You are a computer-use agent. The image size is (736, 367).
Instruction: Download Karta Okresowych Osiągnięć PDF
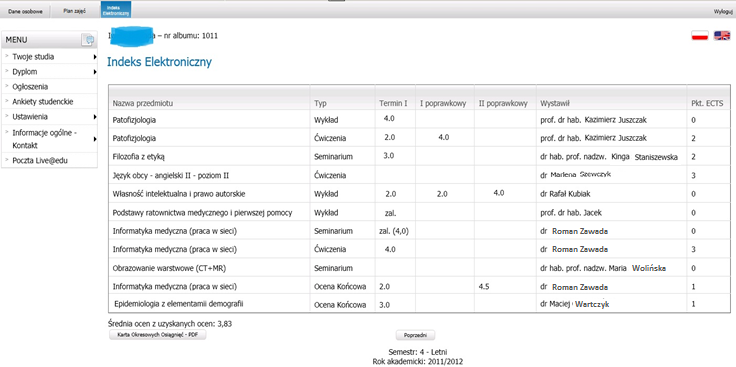[x=157, y=335]
